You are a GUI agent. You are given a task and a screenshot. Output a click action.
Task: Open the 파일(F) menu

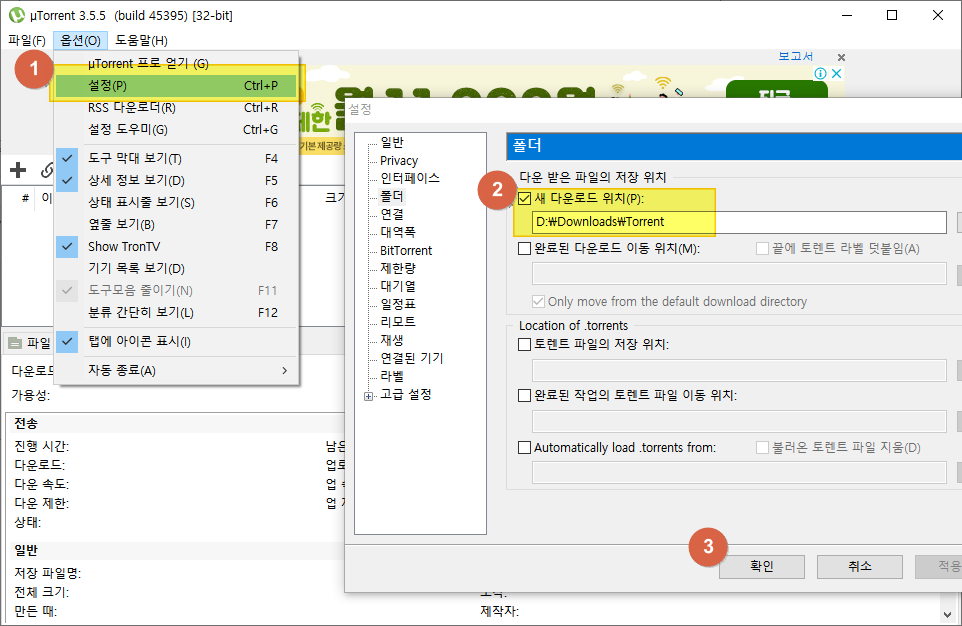27,41
